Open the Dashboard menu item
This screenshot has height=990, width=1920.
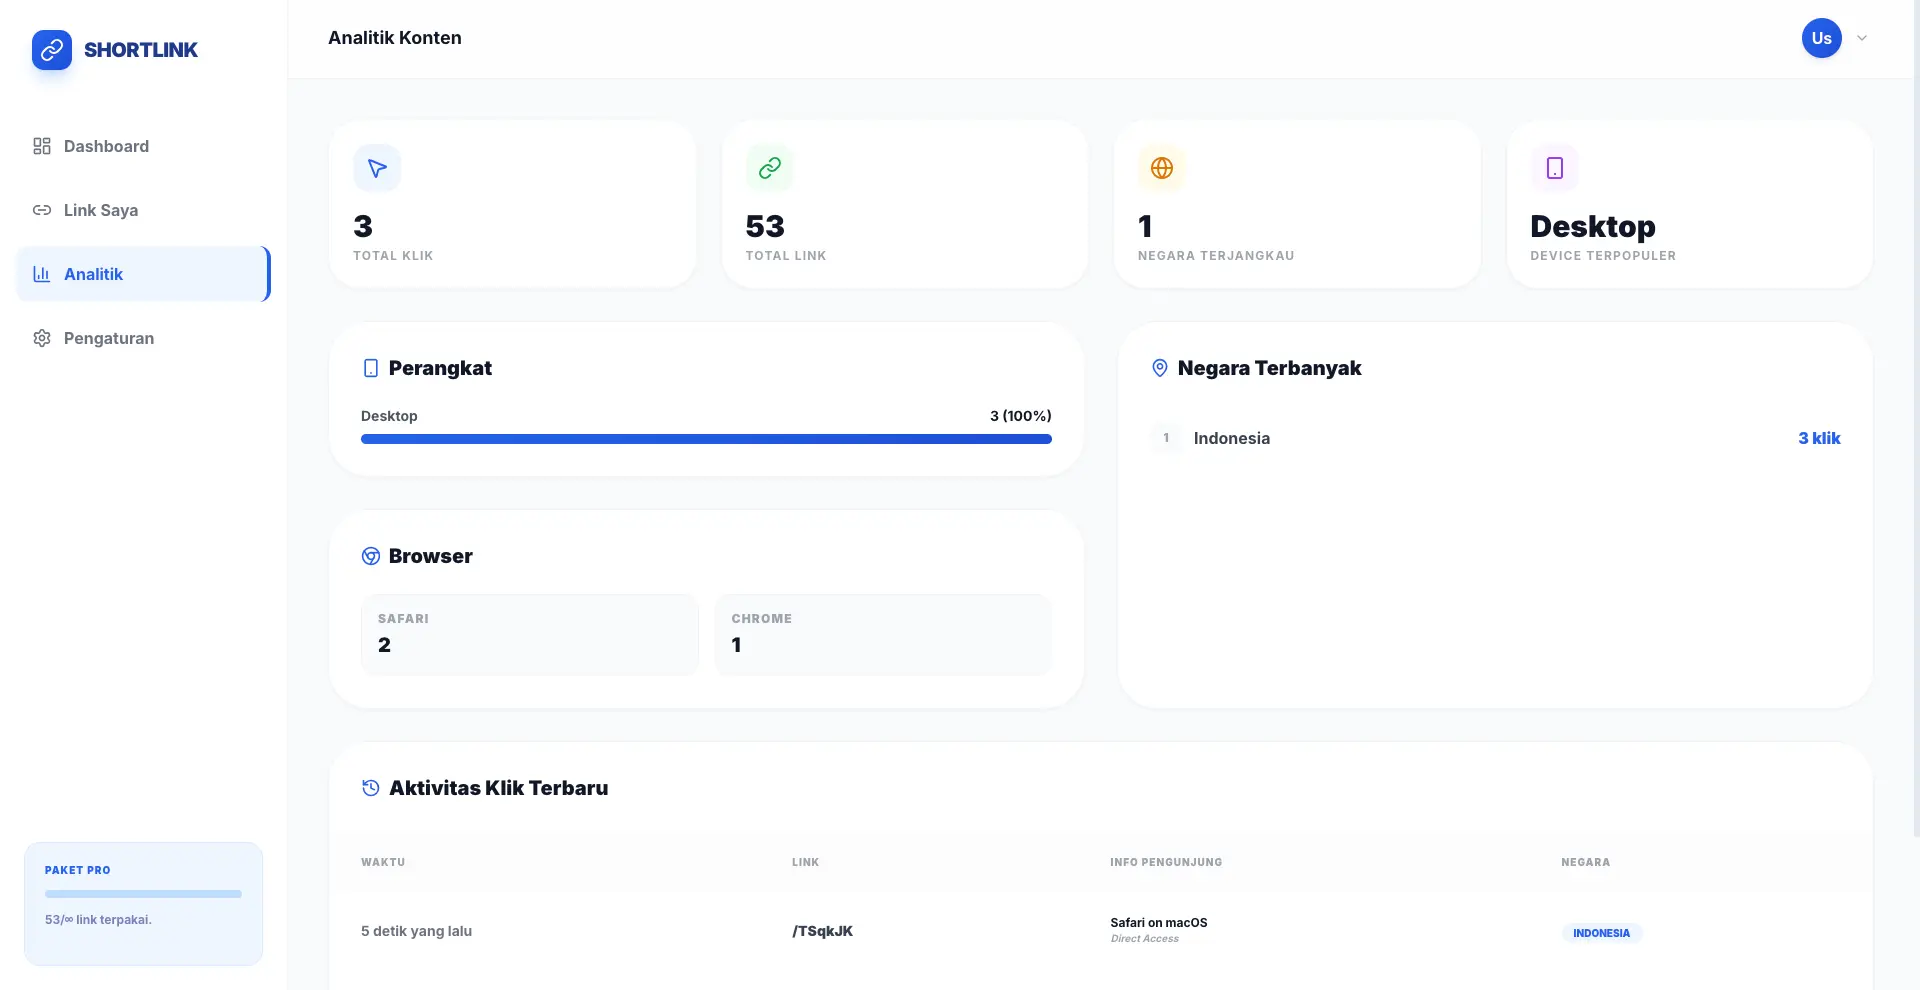click(106, 146)
